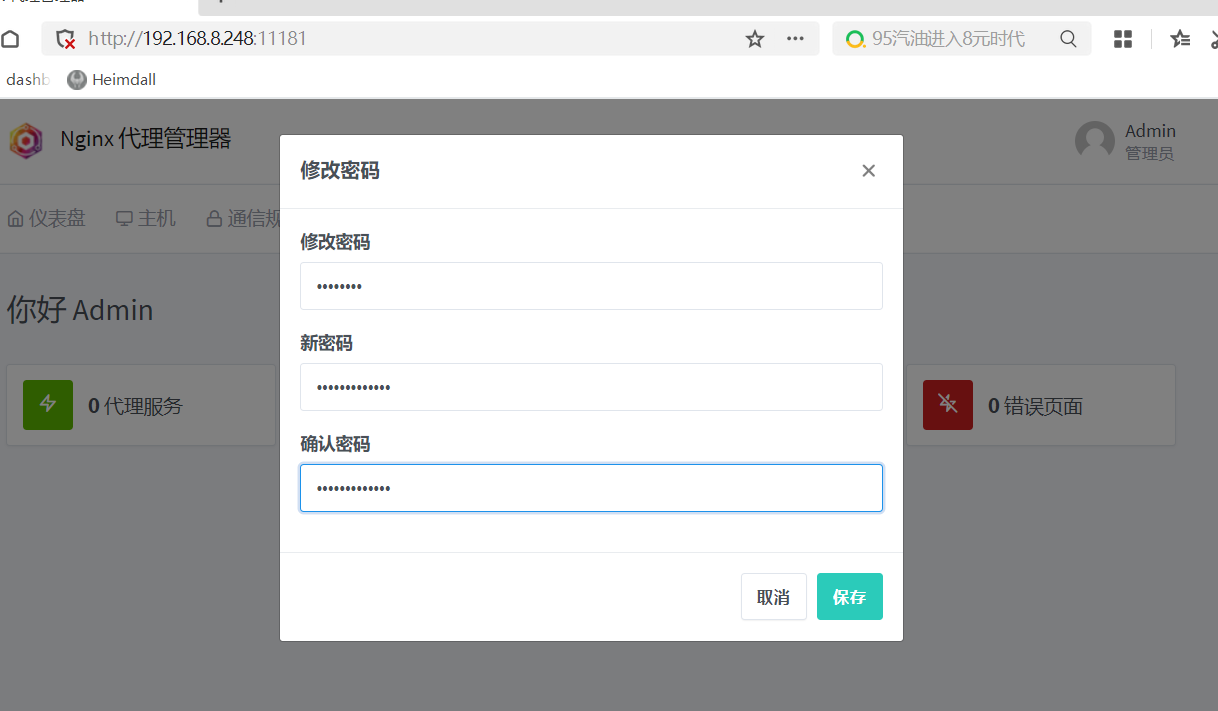Open the 主机 menu
Viewport: 1218px width, 711px height.
coord(146,218)
